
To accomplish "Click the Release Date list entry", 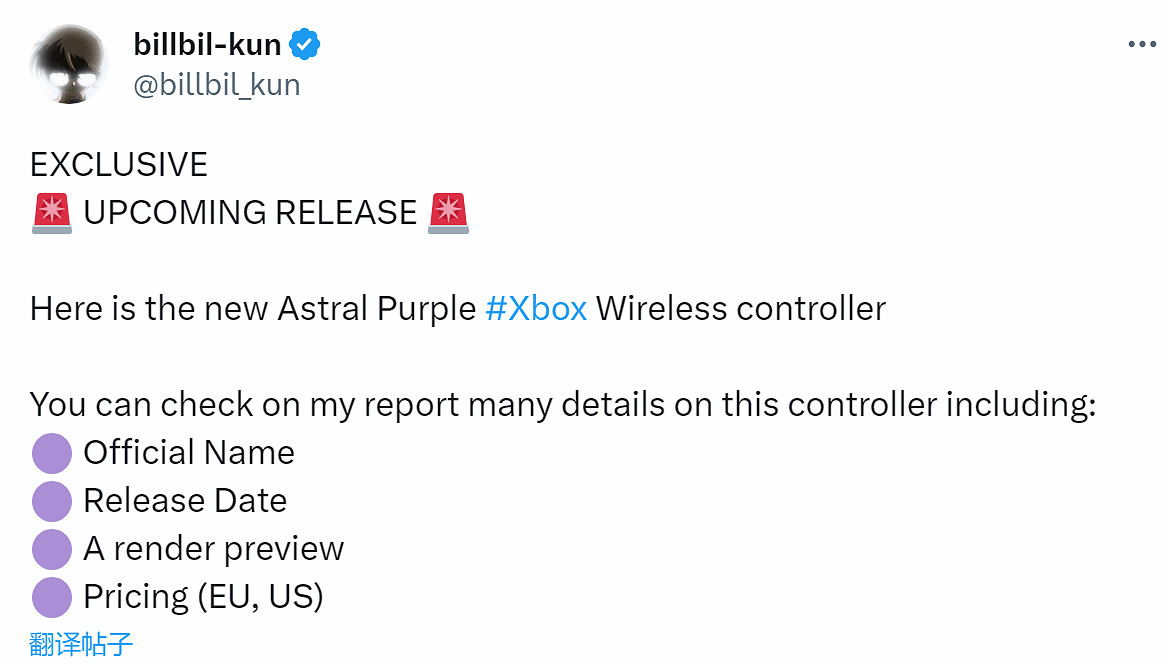I will point(185,501).
